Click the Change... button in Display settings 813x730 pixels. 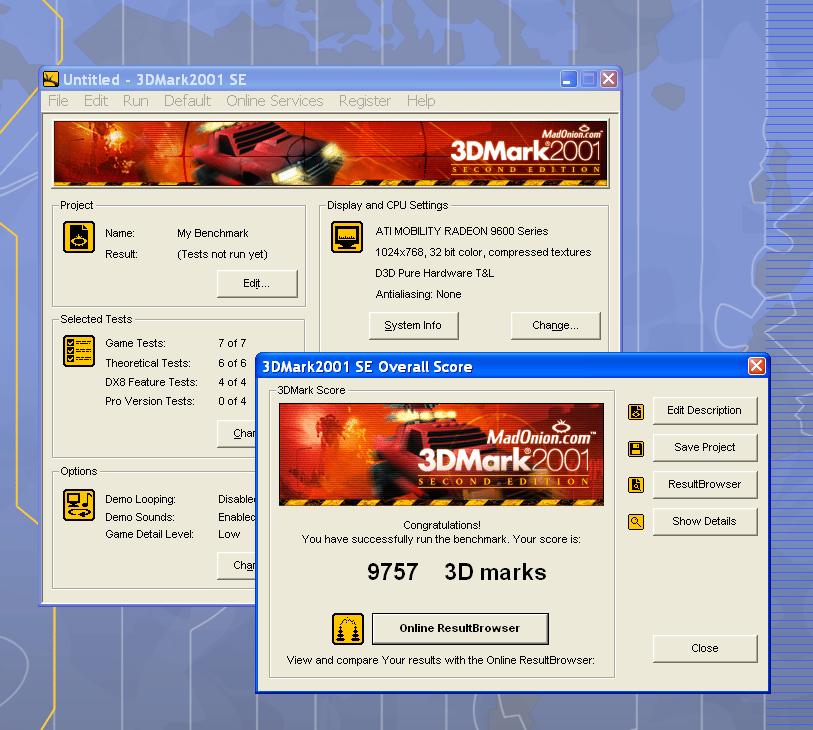(x=555, y=326)
